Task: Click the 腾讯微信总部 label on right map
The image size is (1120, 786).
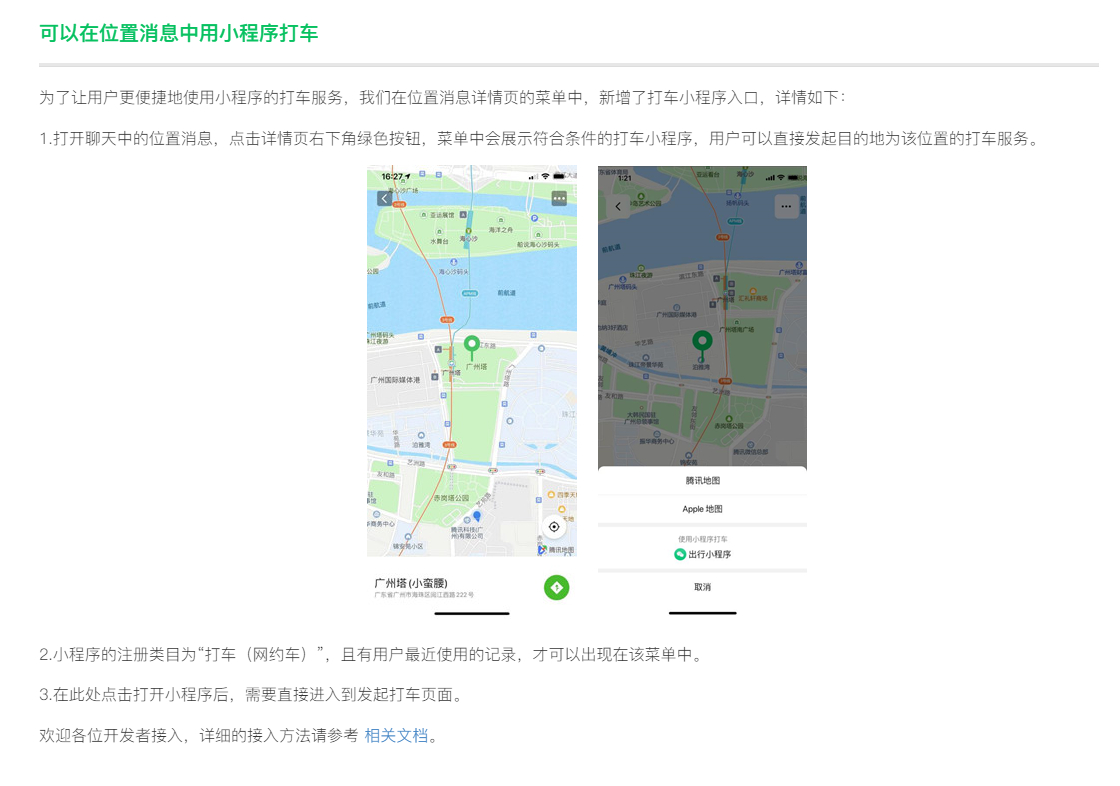Action: (x=750, y=452)
